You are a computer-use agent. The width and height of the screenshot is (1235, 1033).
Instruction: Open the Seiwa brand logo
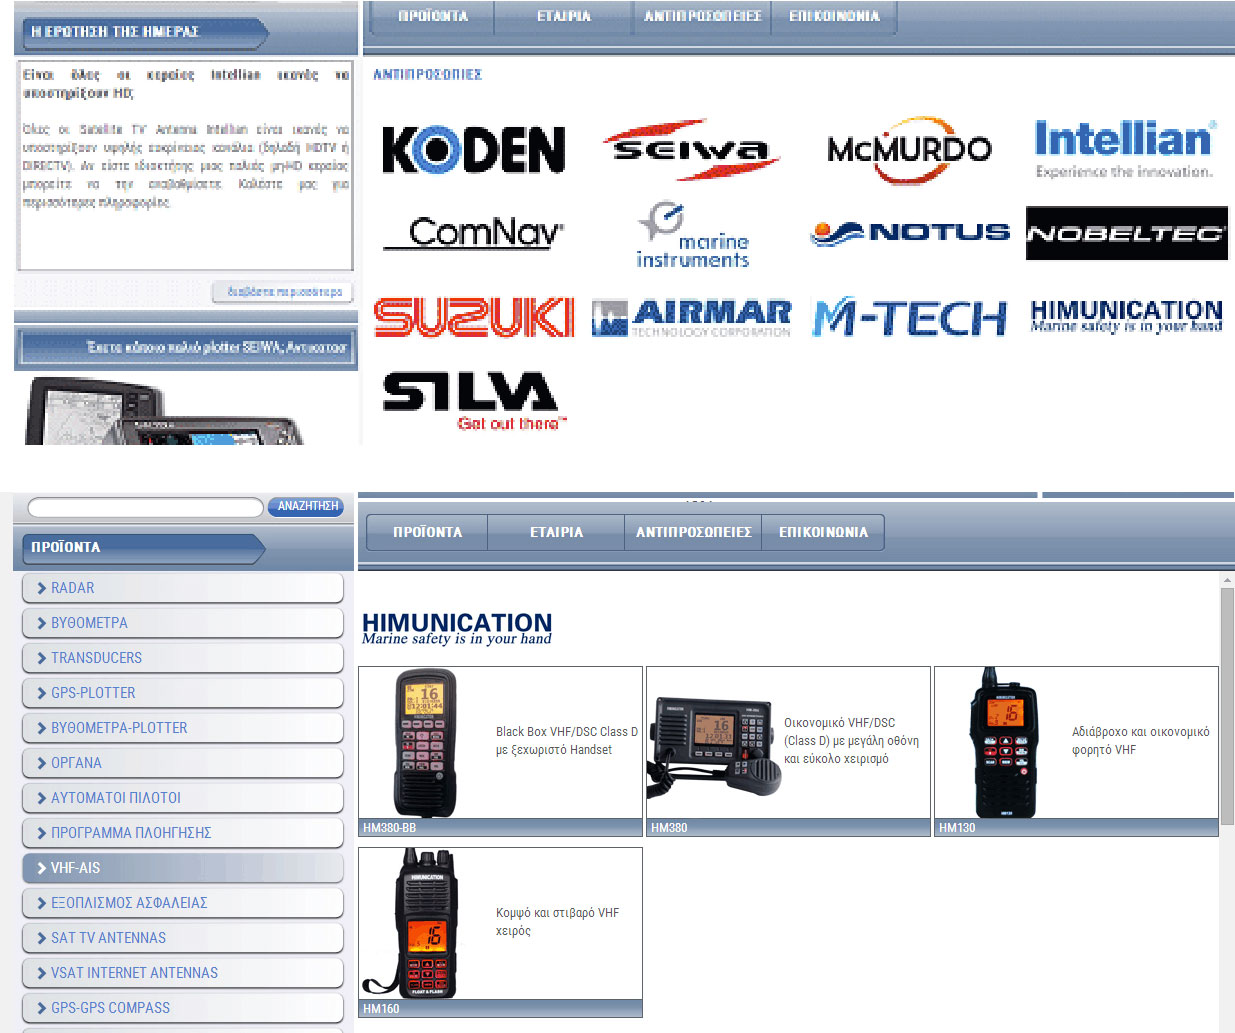(691, 150)
